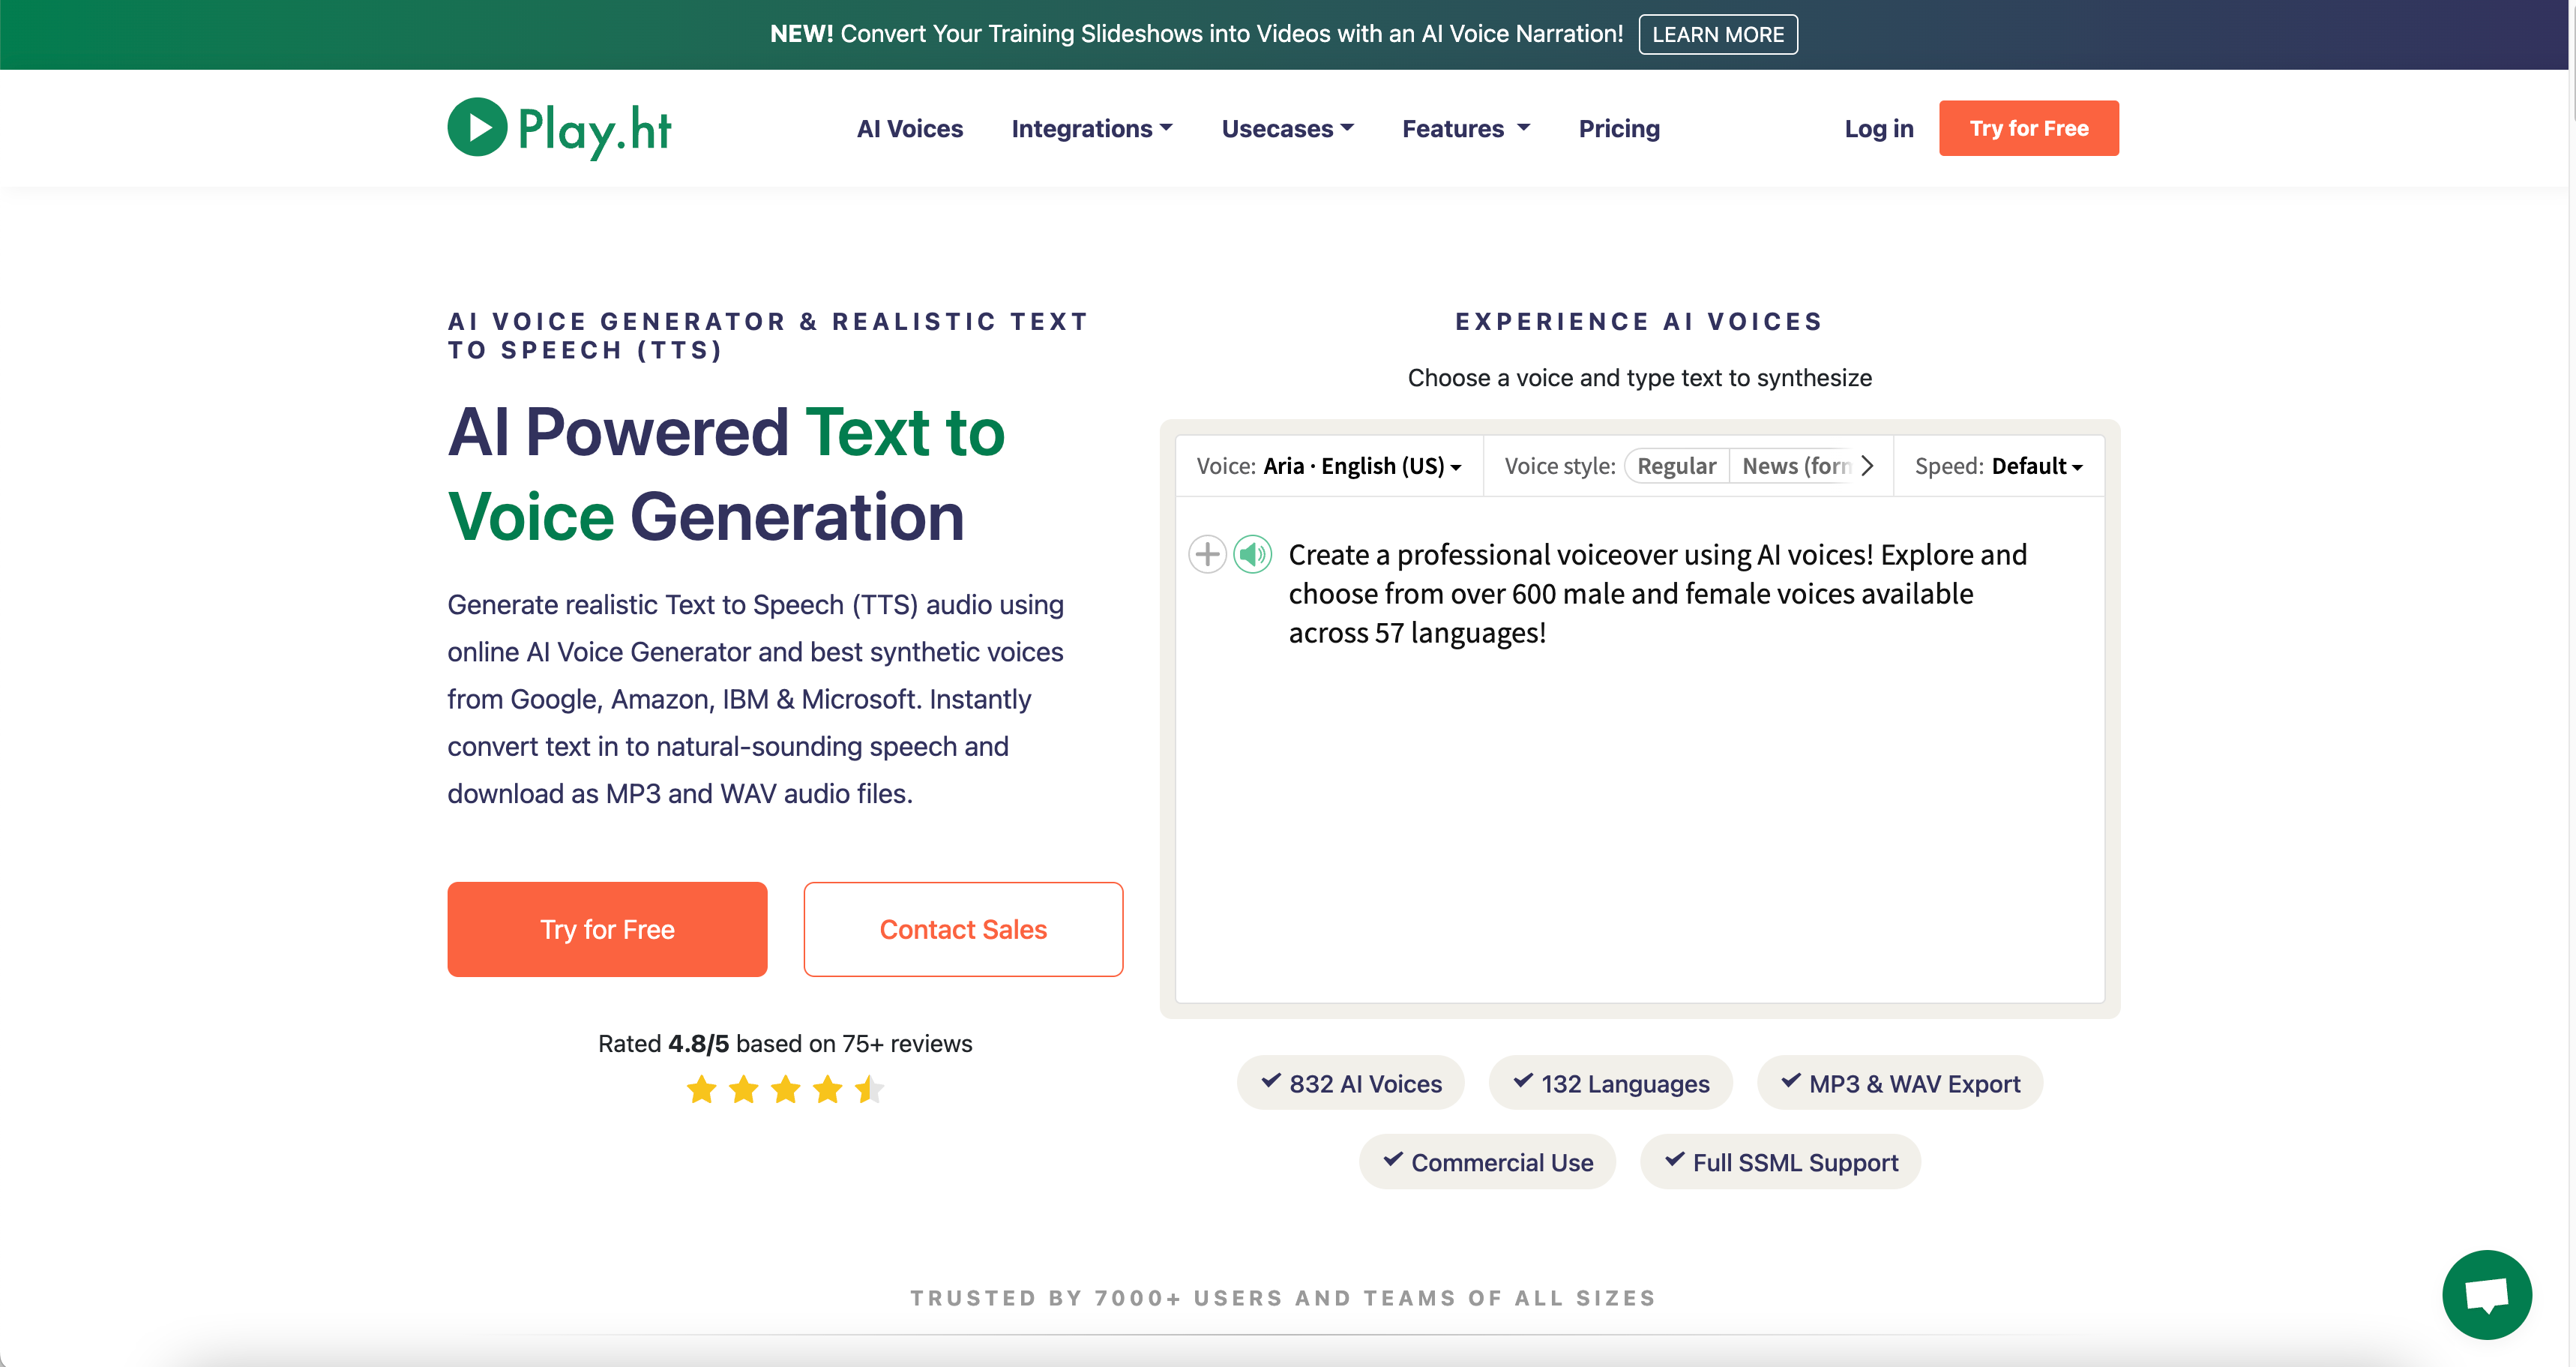Expand the Integrations menu
This screenshot has height=1367, width=2576.
1092,129
